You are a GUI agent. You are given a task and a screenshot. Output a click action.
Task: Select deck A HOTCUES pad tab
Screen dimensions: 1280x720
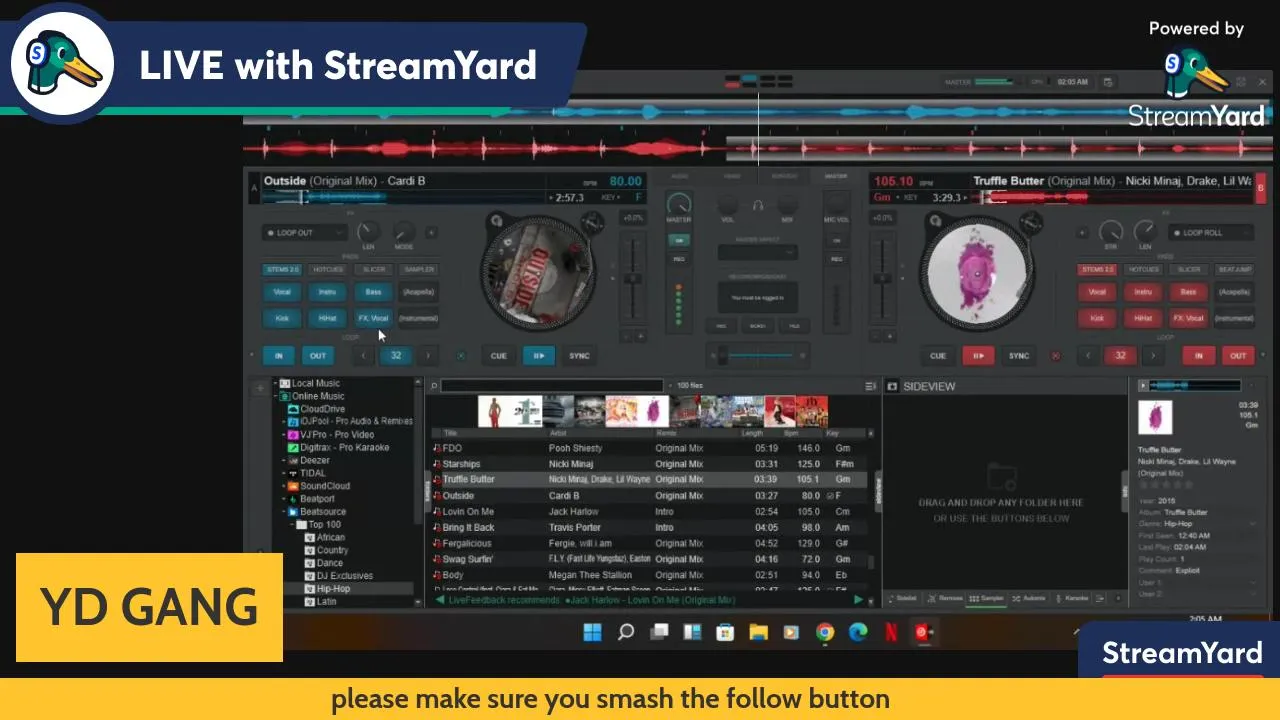coord(328,269)
